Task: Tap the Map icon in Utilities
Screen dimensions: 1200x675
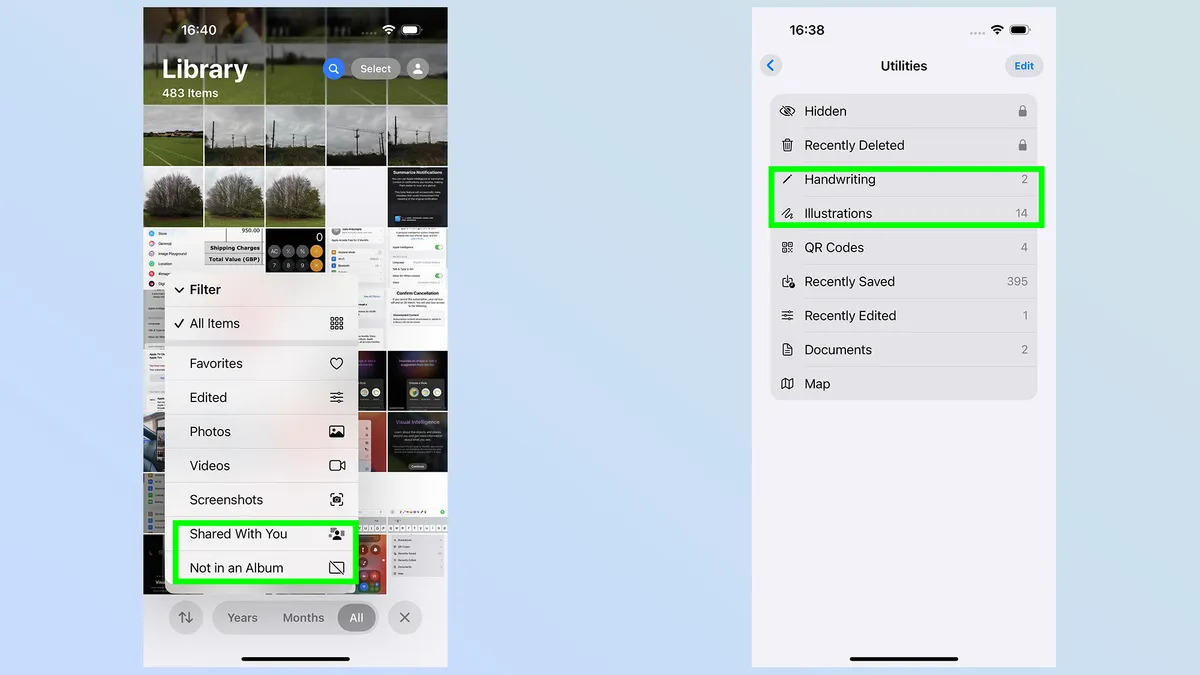Action: tap(789, 383)
